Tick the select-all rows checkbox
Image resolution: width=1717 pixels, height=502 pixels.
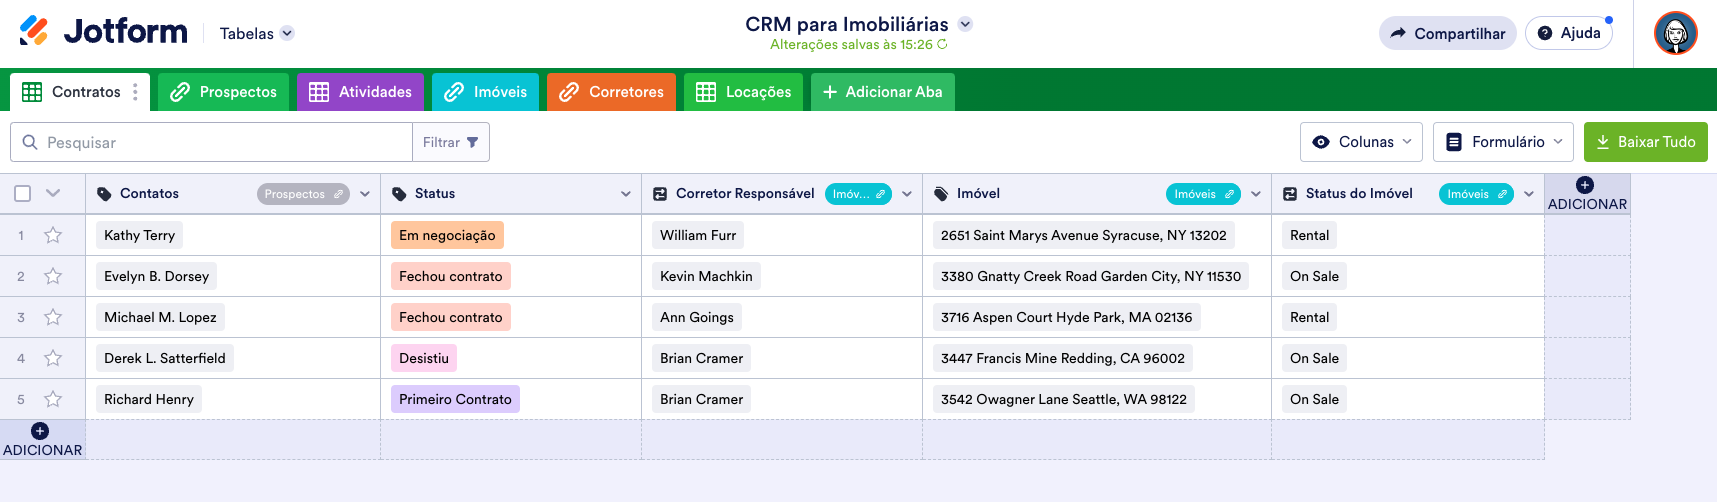click(22, 193)
